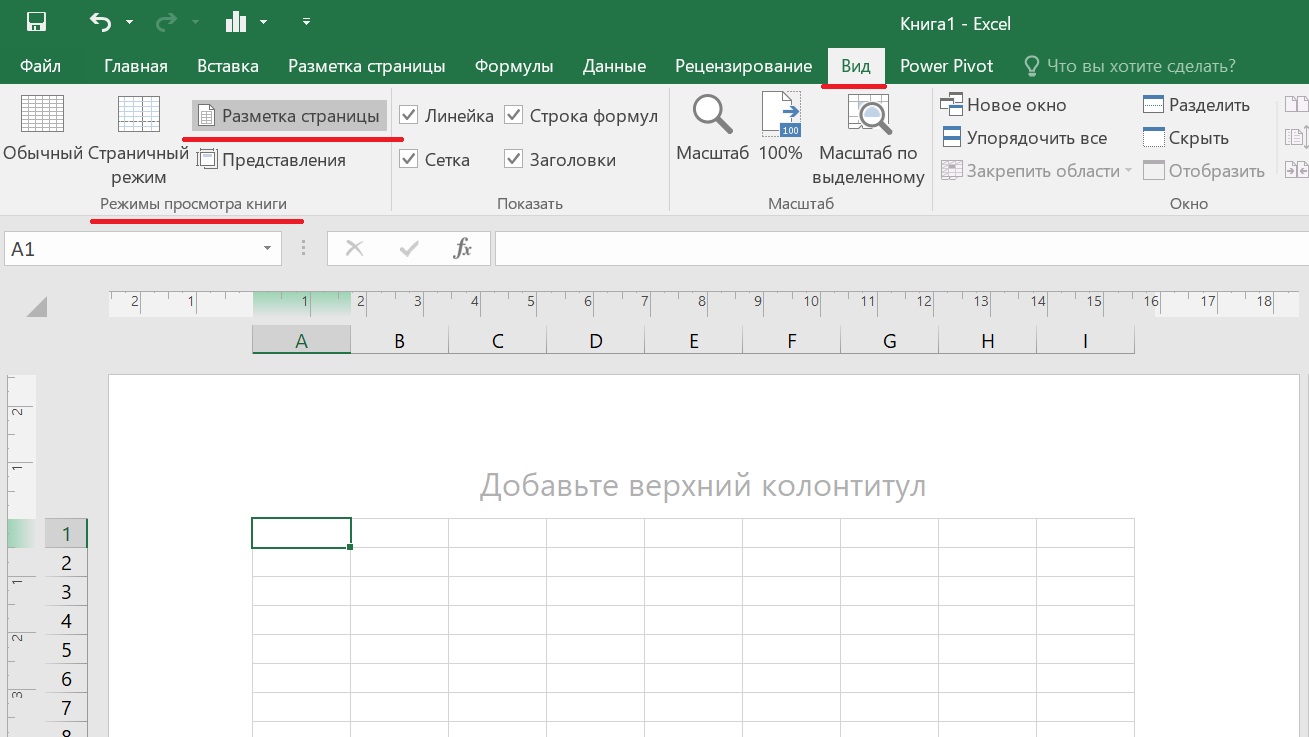Open Представления custom views

(x=271, y=159)
